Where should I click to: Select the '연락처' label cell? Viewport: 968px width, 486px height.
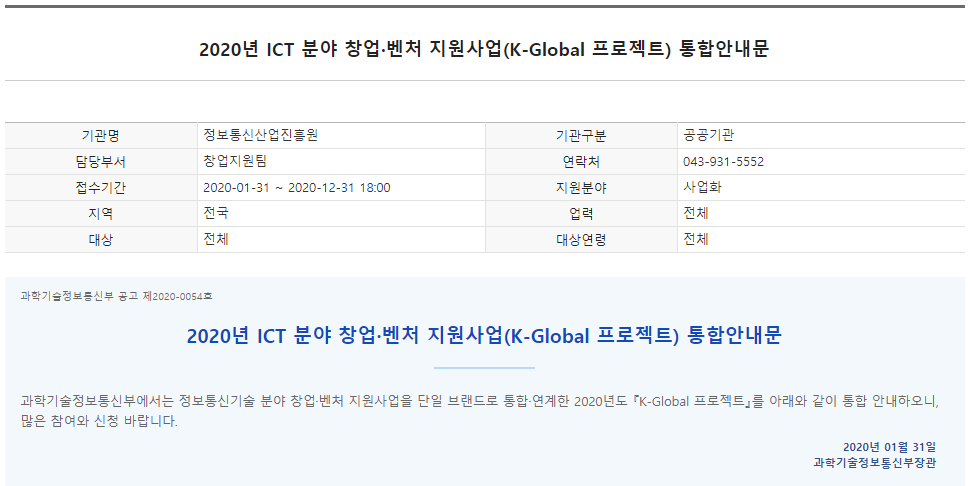coord(581,162)
